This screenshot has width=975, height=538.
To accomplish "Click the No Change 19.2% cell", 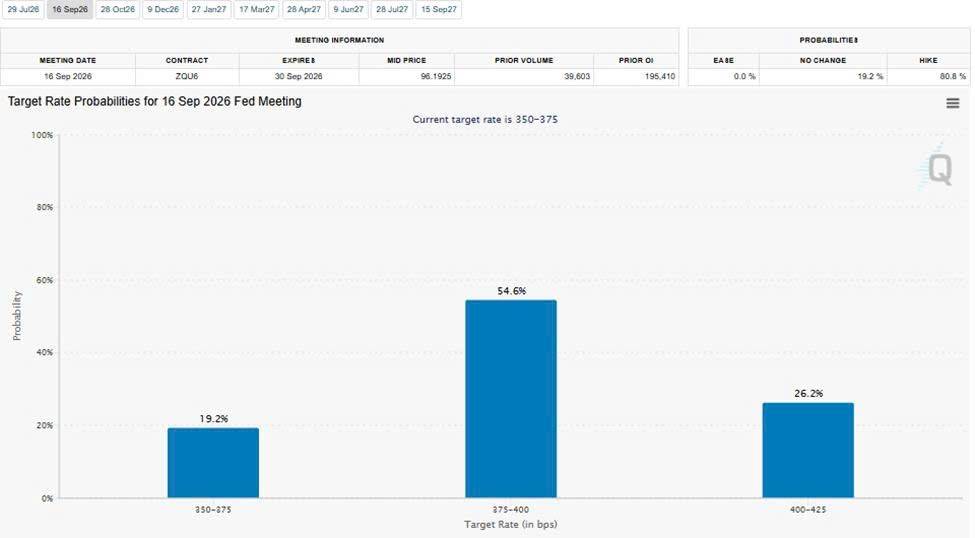I will click(x=823, y=77).
